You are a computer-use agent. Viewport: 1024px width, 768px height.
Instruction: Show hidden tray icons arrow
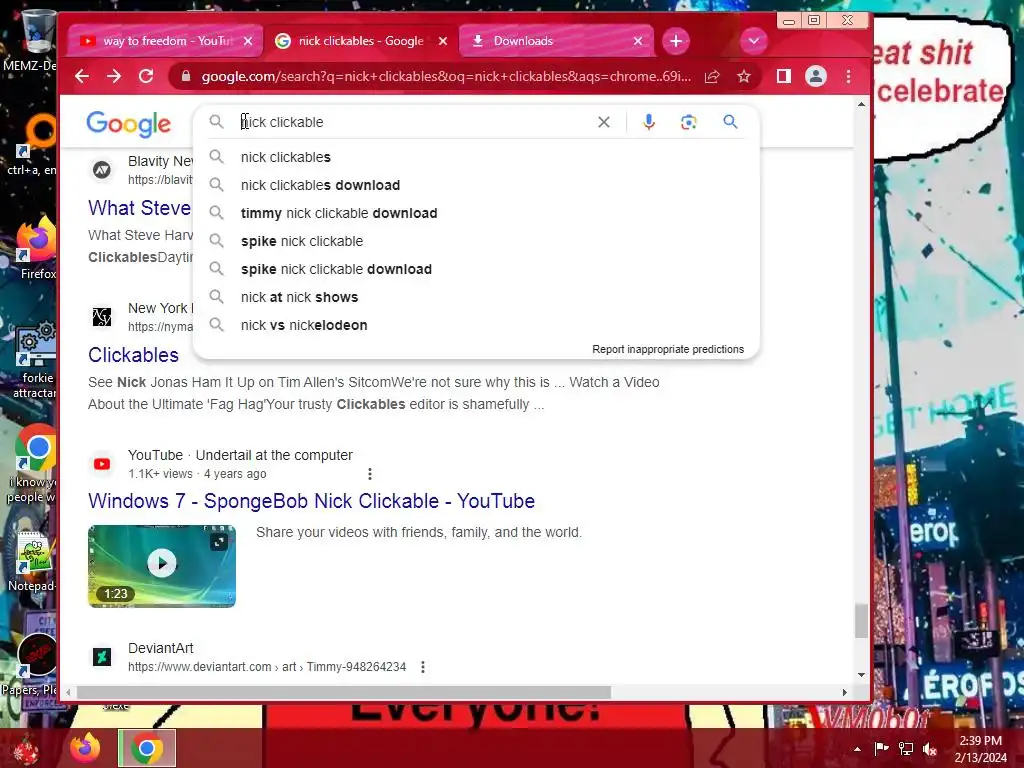coord(857,749)
